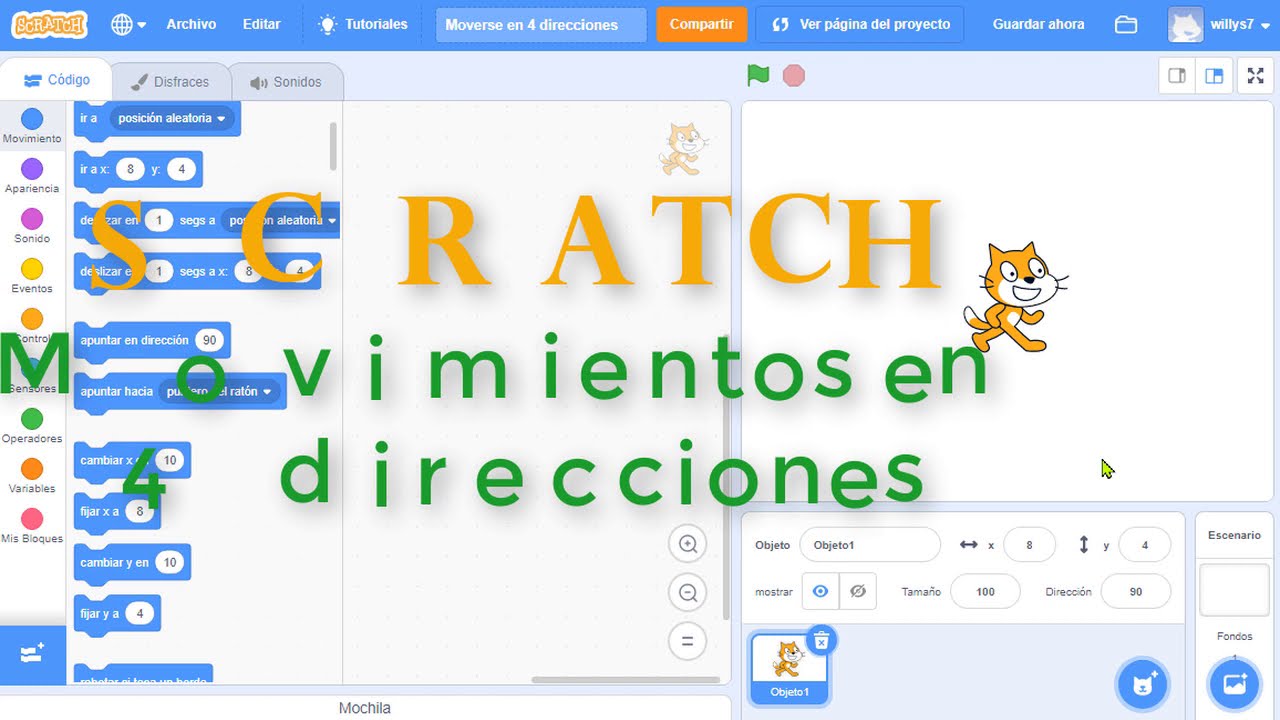Click the Dirección field

pos(1136,591)
